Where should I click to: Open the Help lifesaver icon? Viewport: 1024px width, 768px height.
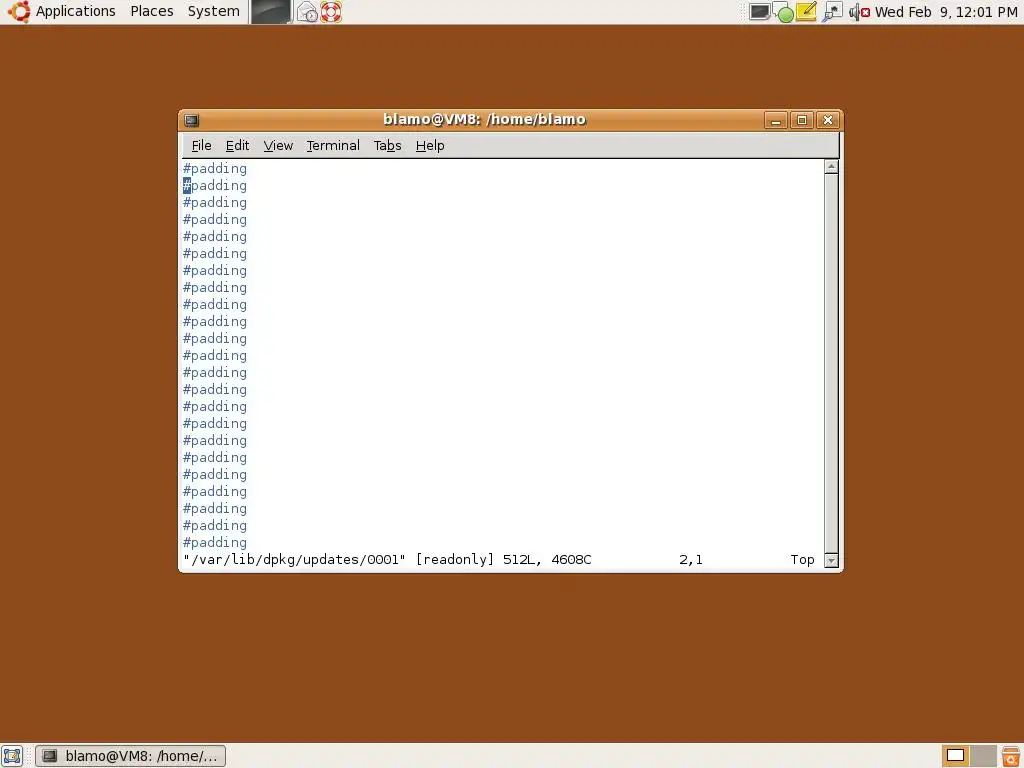click(331, 12)
